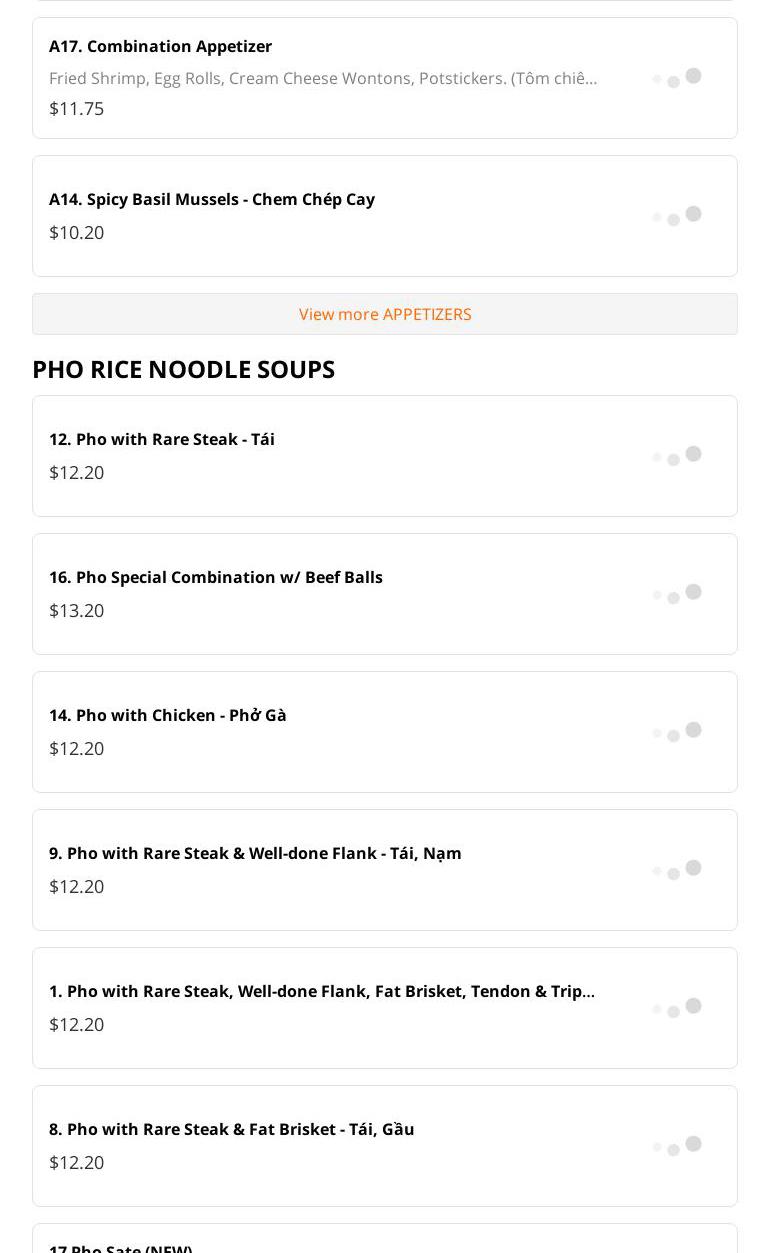The image size is (770, 1253).
Task: Pick 9. Pho with Rare Steak & Well-done Flank
Action: (255, 853)
